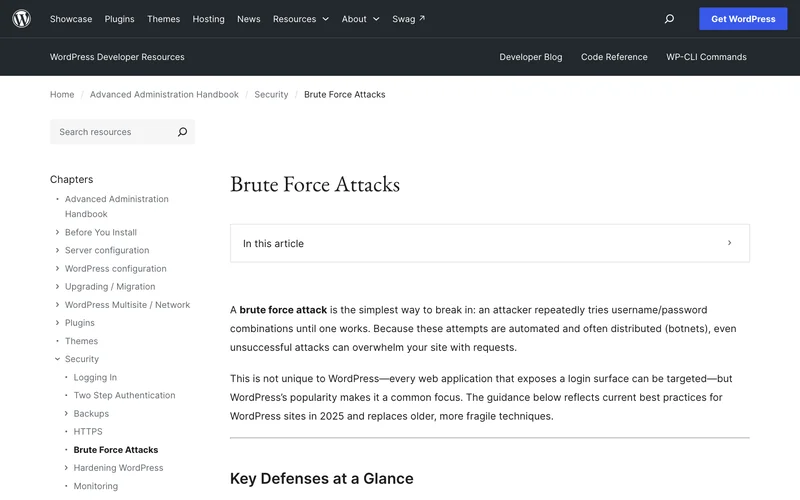Open the Backups sidebar link
800x500 pixels.
(x=91, y=413)
